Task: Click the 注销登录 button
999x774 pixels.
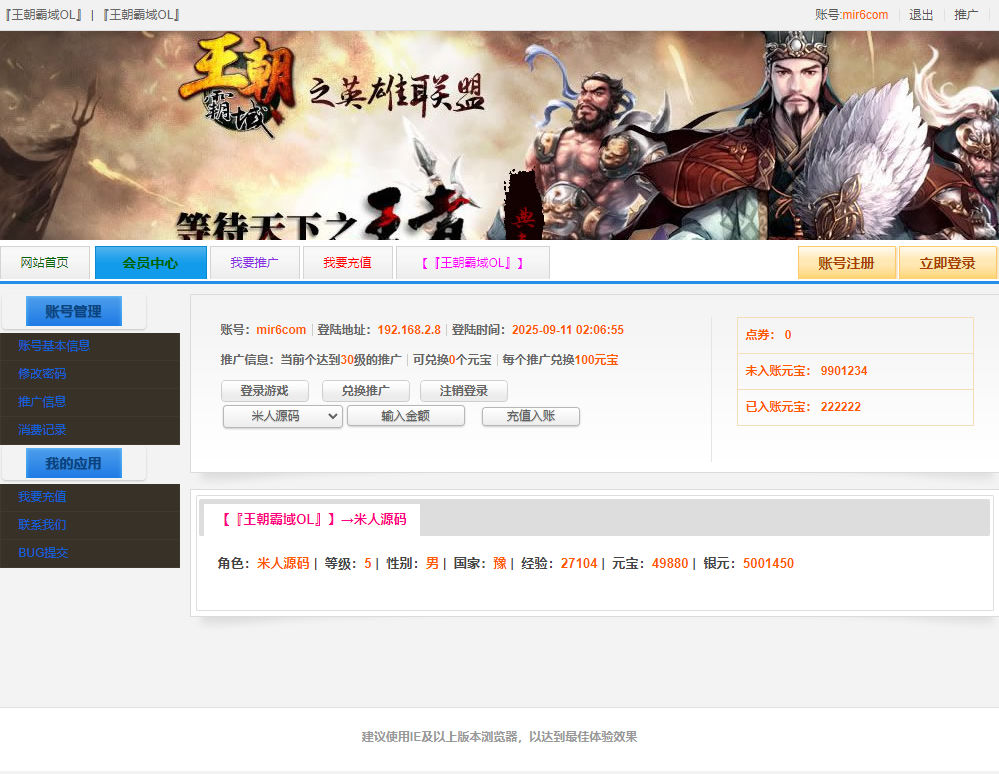Action: coord(464,391)
